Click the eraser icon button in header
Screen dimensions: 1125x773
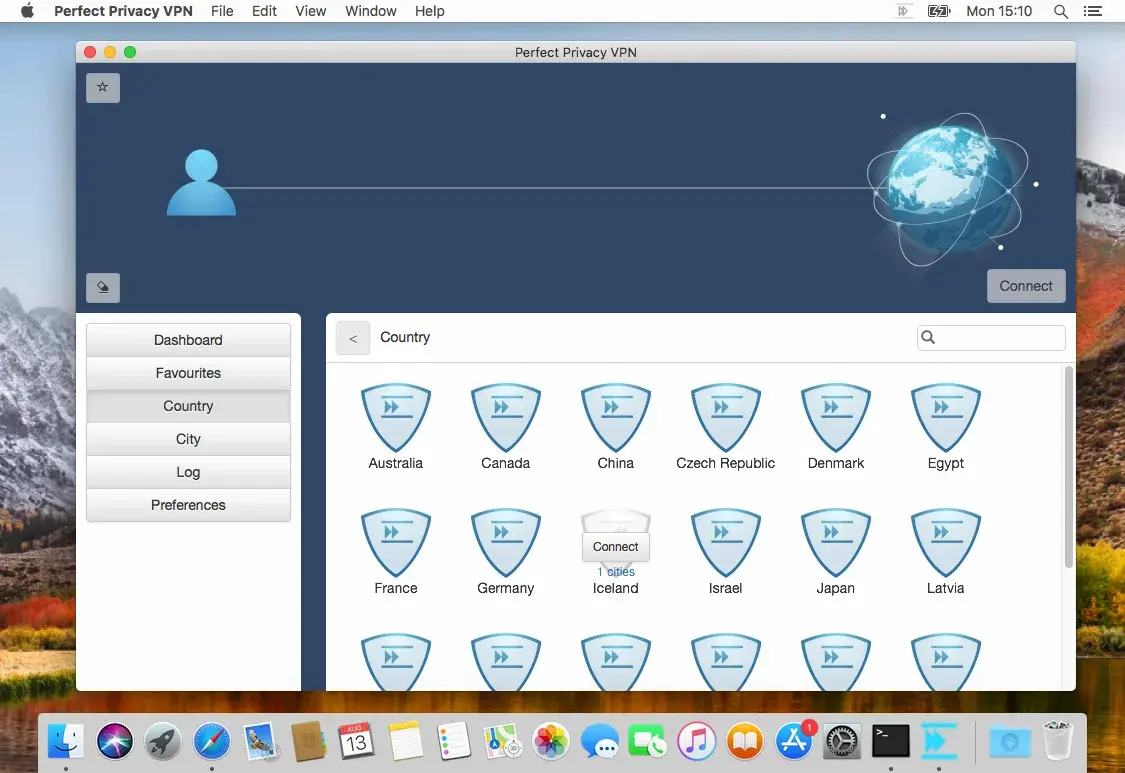click(x=102, y=288)
